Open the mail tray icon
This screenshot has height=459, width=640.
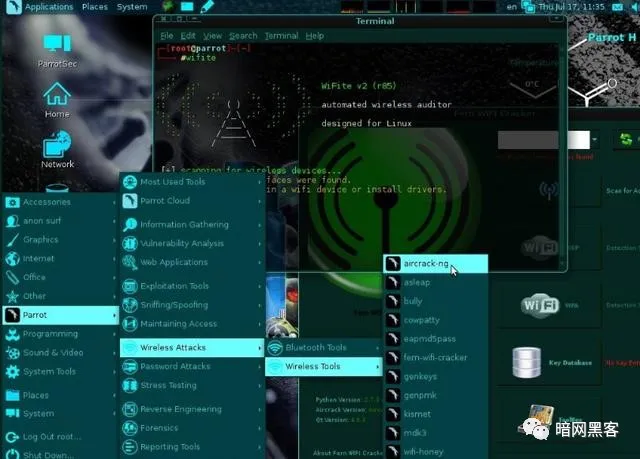618,7
